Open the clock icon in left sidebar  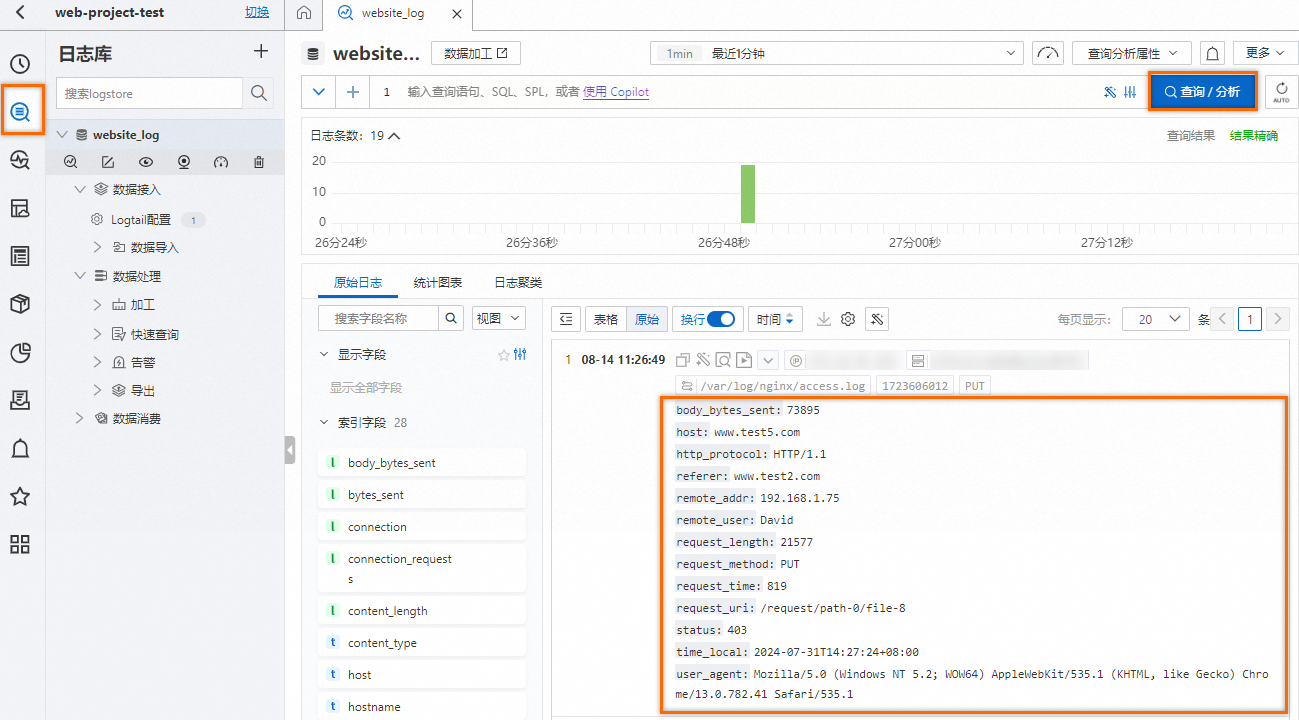tap(20, 65)
